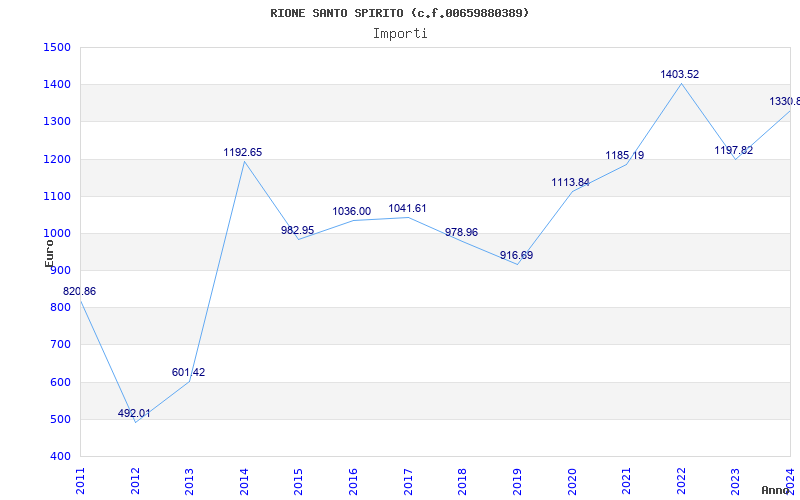The width and height of the screenshot is (800, 500).
Task: Select the 820.86 data label
Action: point(79,291)
